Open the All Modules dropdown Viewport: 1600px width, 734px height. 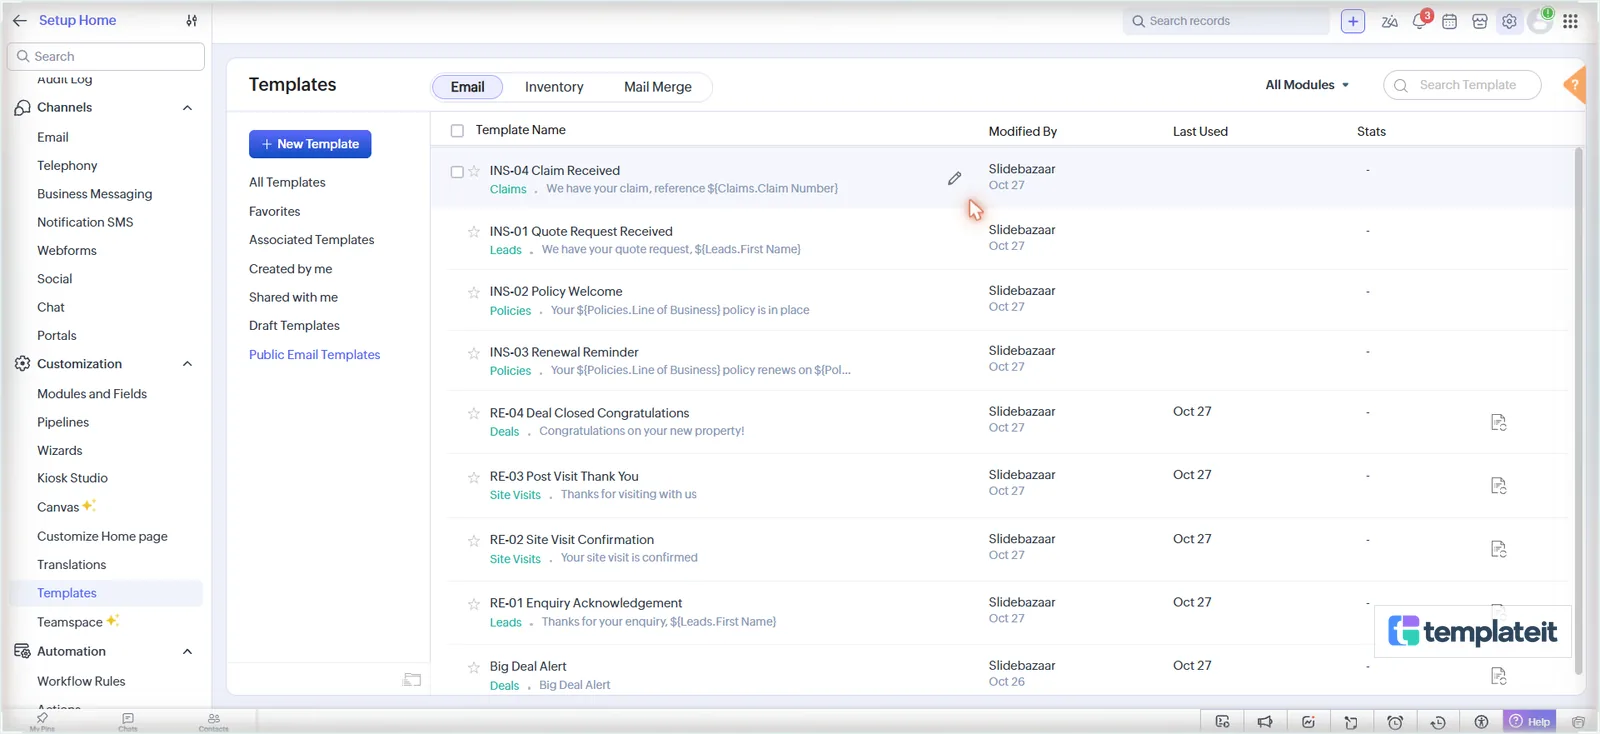tap(1307, 85)
